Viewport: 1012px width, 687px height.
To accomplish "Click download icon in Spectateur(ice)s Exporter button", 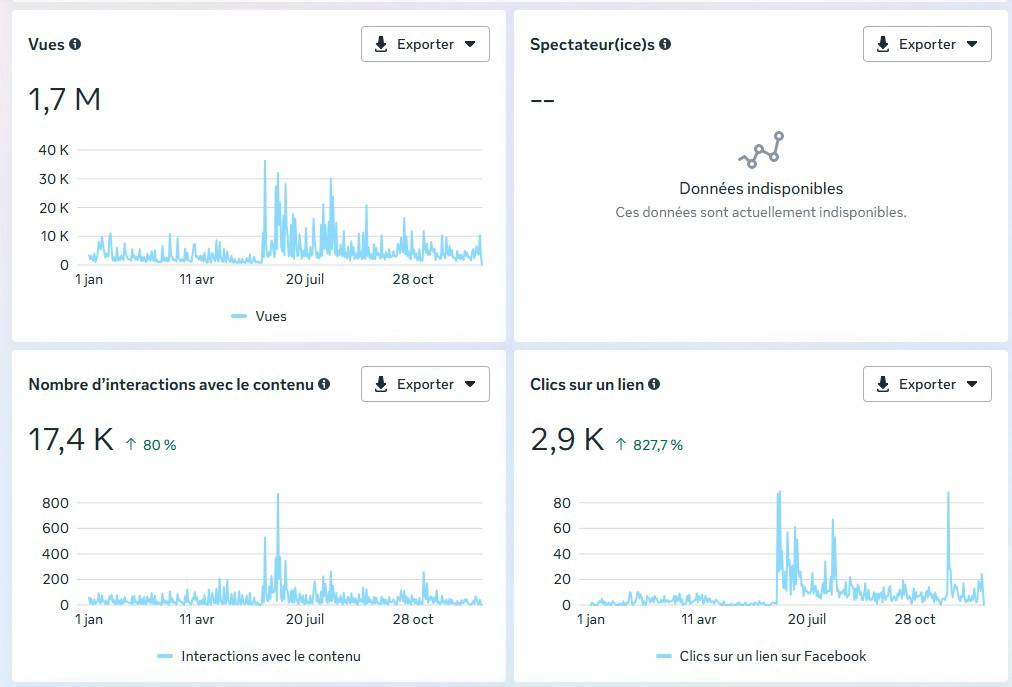I will coord(882,44).
